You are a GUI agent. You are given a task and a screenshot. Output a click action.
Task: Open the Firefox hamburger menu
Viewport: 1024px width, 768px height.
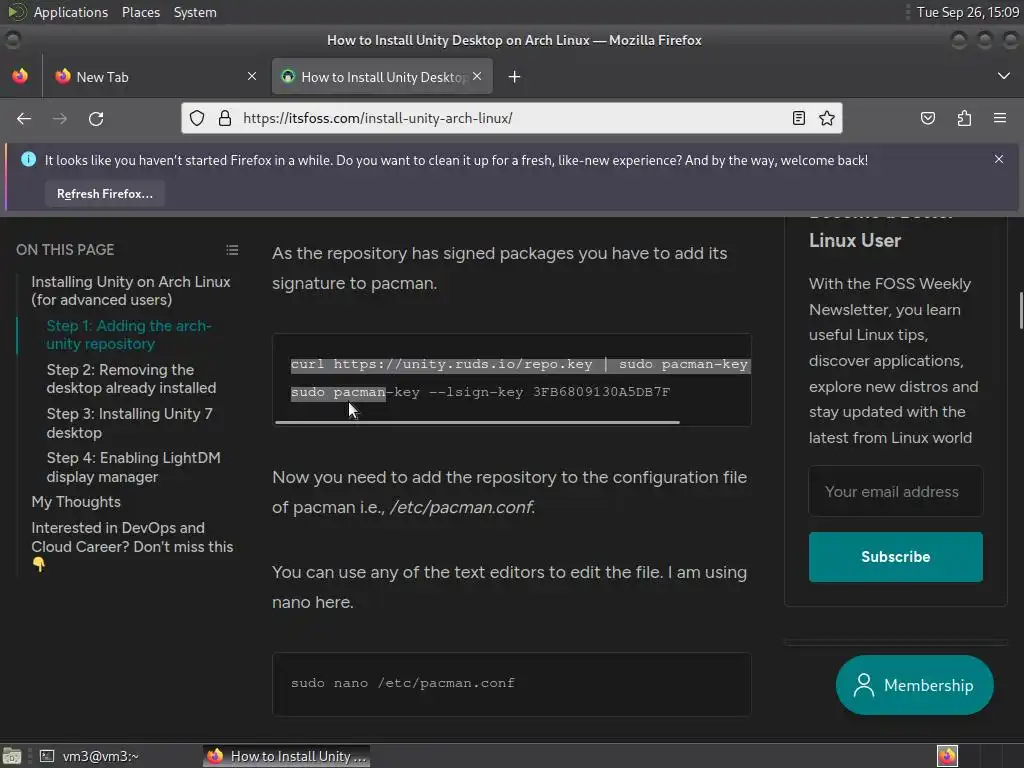point(1000,118)
